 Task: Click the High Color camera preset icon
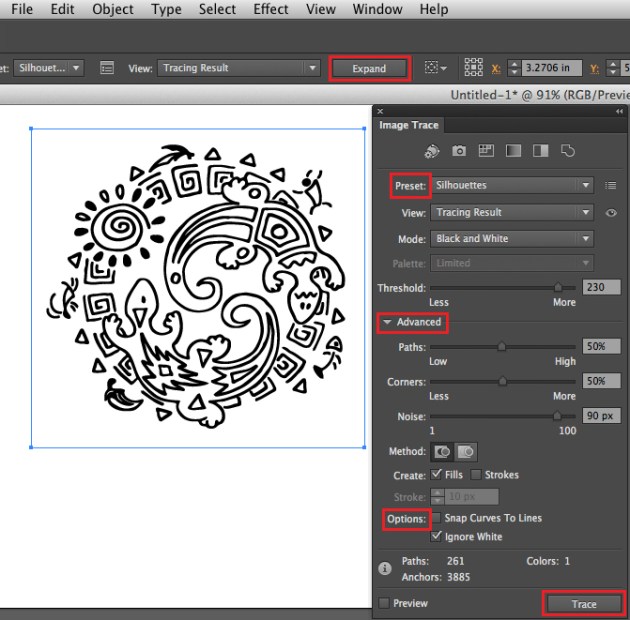coord(459,151)
